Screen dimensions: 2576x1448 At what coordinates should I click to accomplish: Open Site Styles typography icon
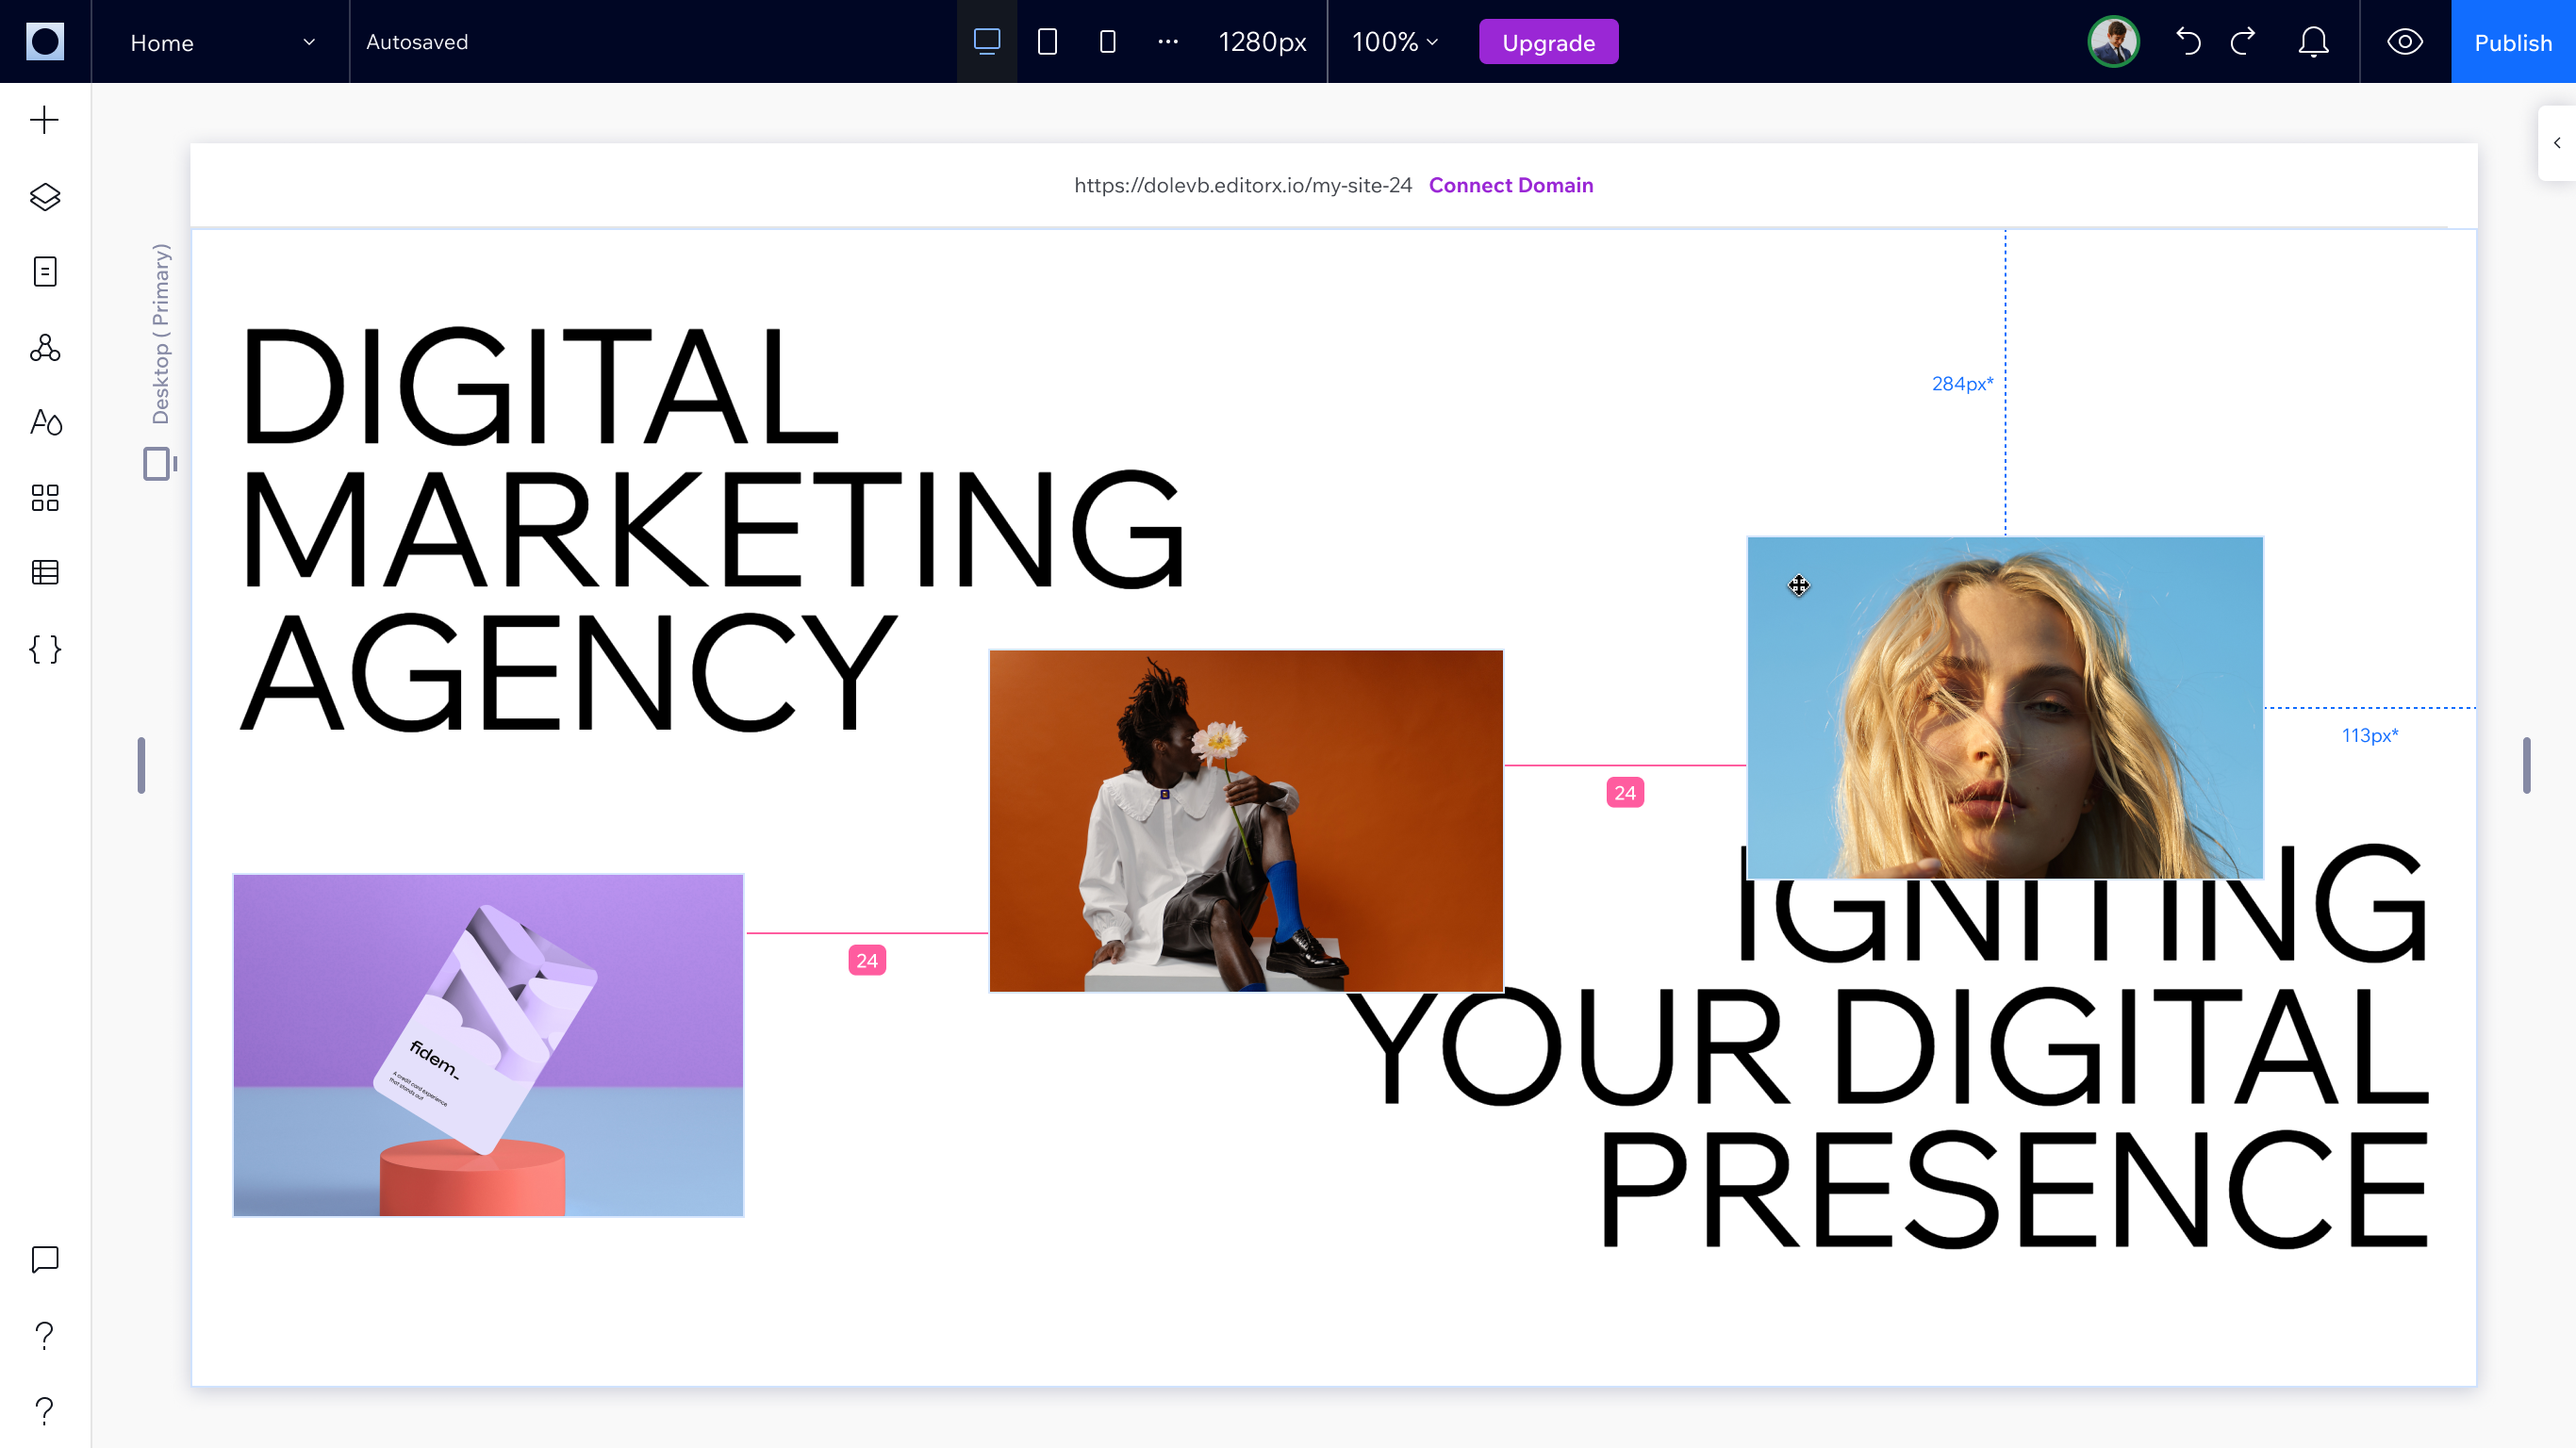coord(45,422)
